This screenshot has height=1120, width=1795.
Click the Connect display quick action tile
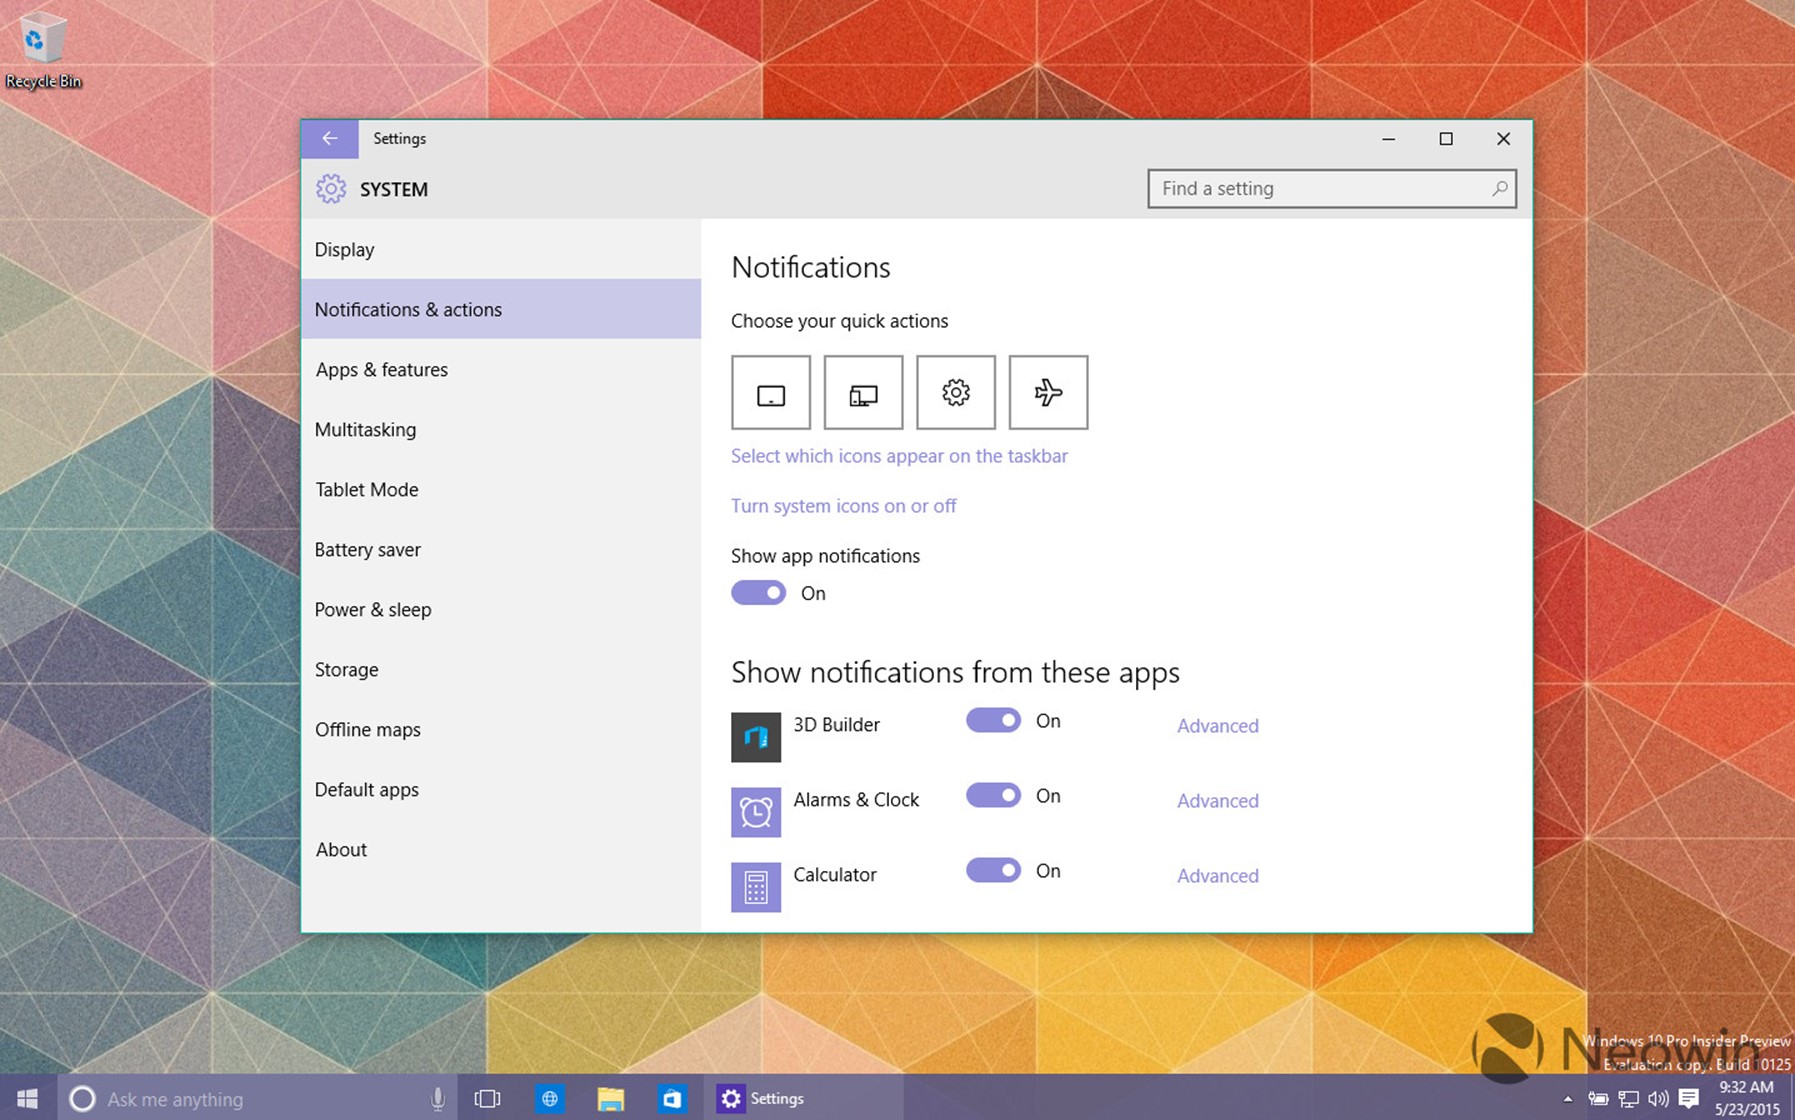tap(863, 393)
